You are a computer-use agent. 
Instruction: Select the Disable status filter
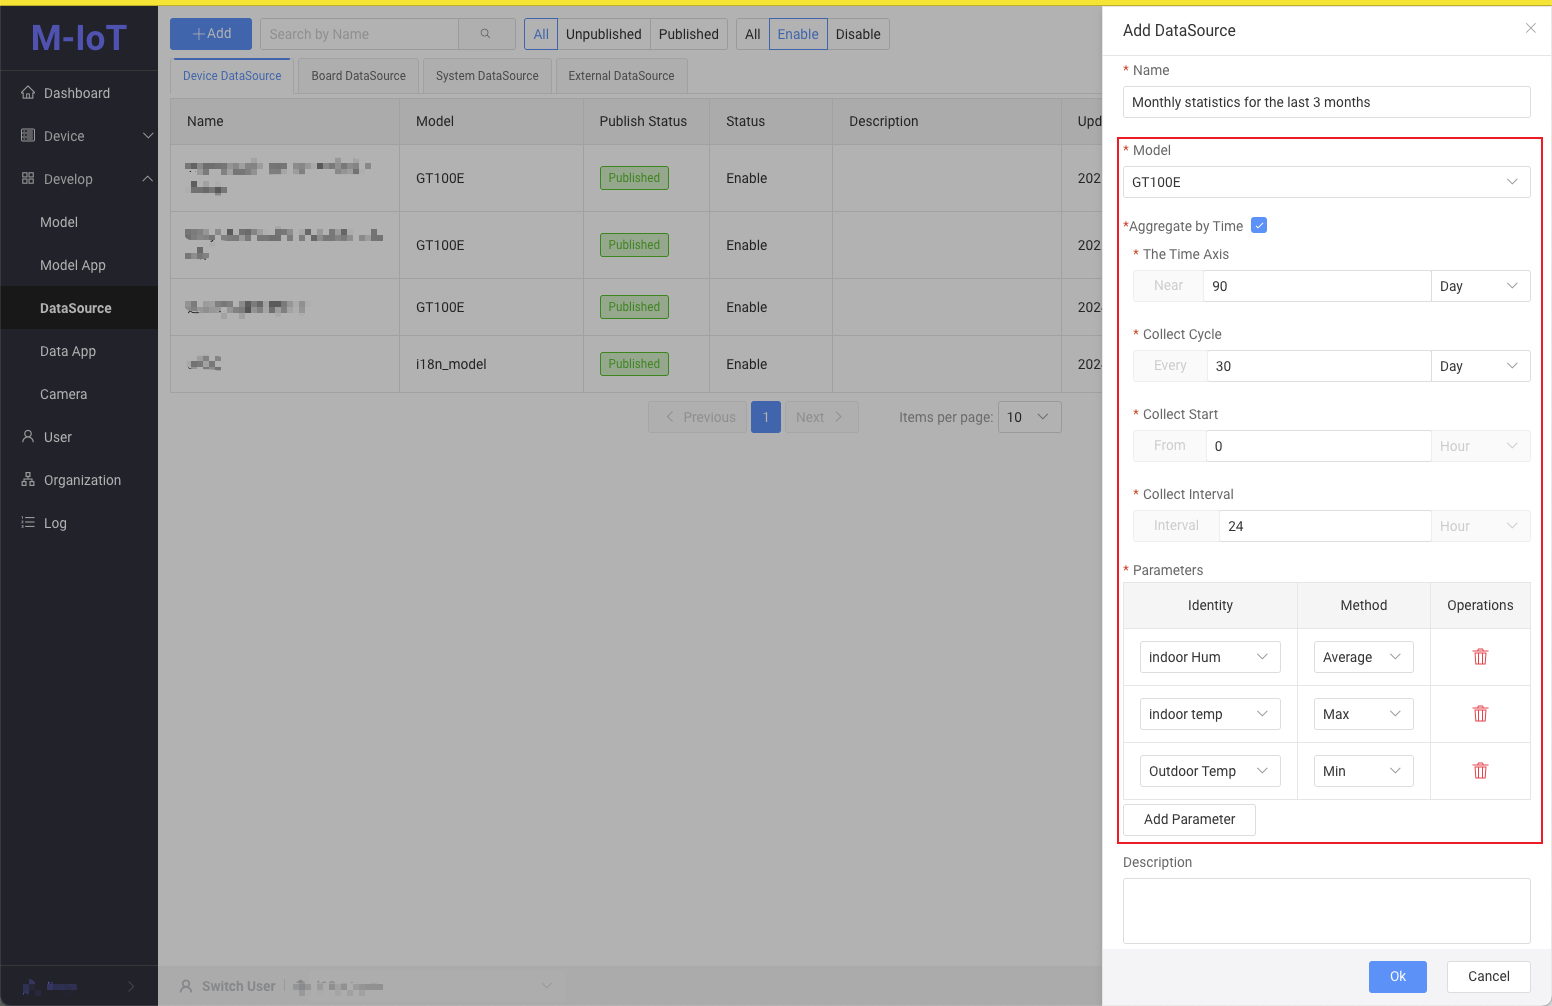coord(857,34)
